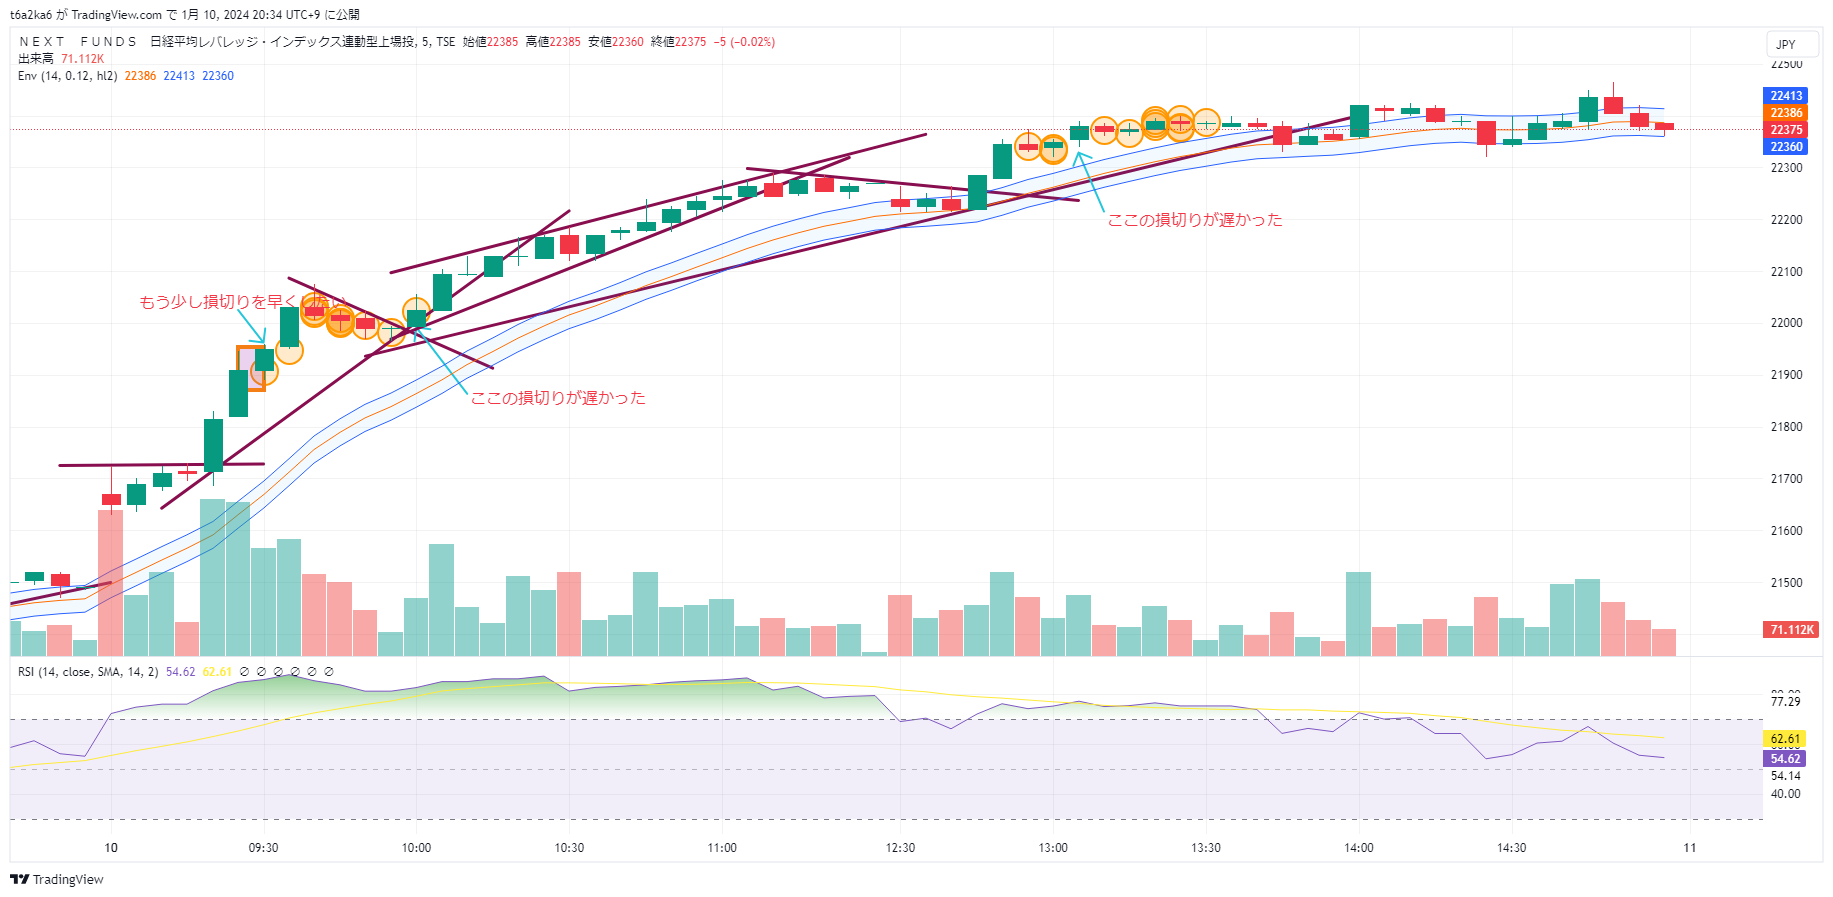Click the NEXT FUNDS symbol title

pos(78,42)
